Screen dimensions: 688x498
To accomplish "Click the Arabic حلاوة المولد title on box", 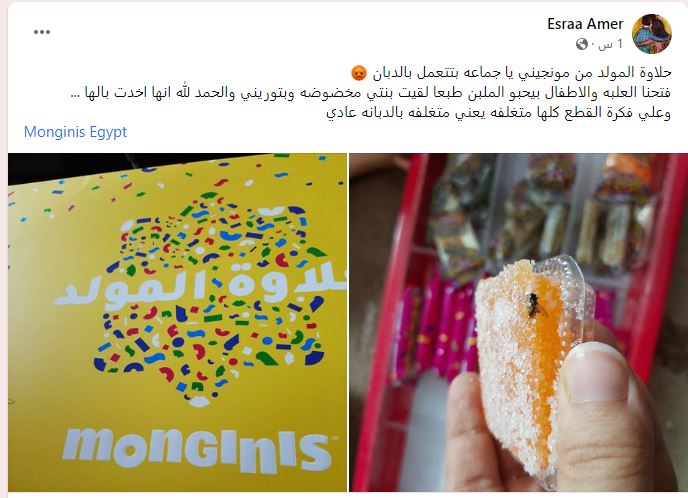I will pos(201,286).
